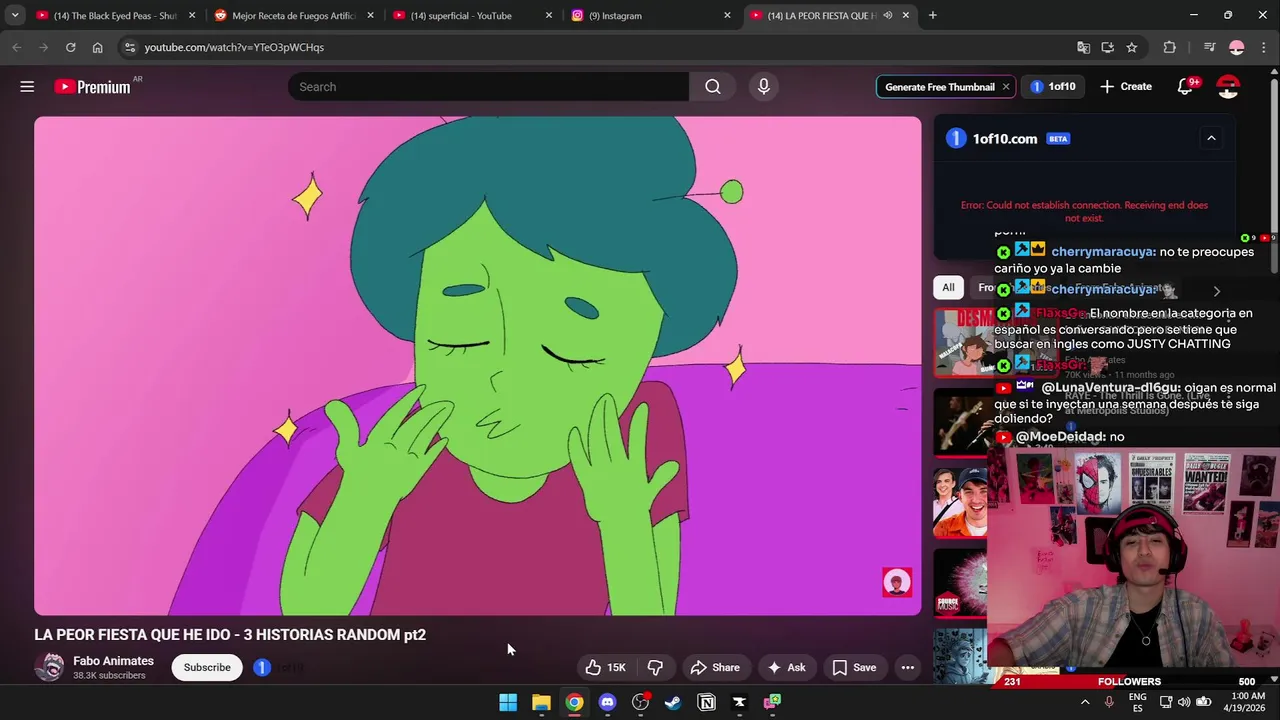1280x720 pixels.
Task: Dislike this video
Action: [x=656, y=668]
